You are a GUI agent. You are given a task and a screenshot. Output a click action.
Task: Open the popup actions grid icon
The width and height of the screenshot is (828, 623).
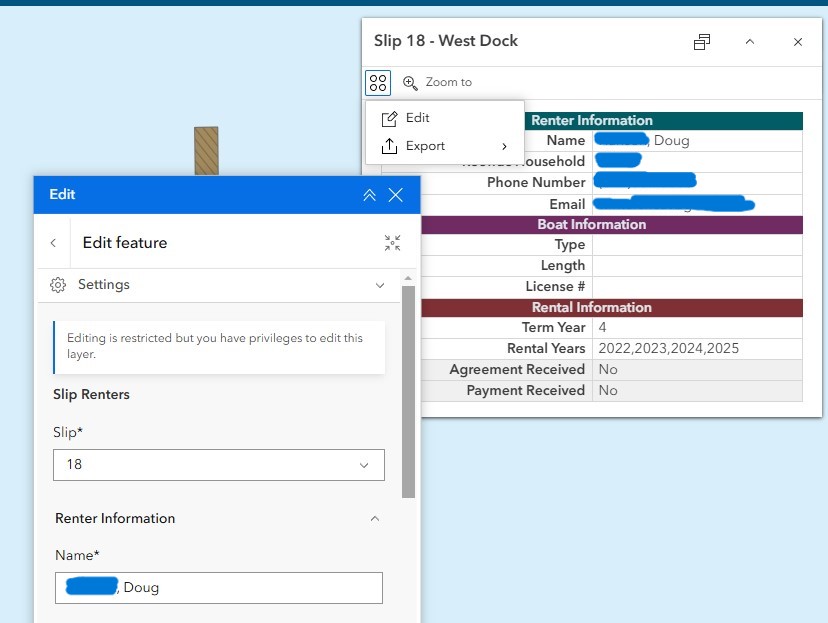tap(376, 82)
